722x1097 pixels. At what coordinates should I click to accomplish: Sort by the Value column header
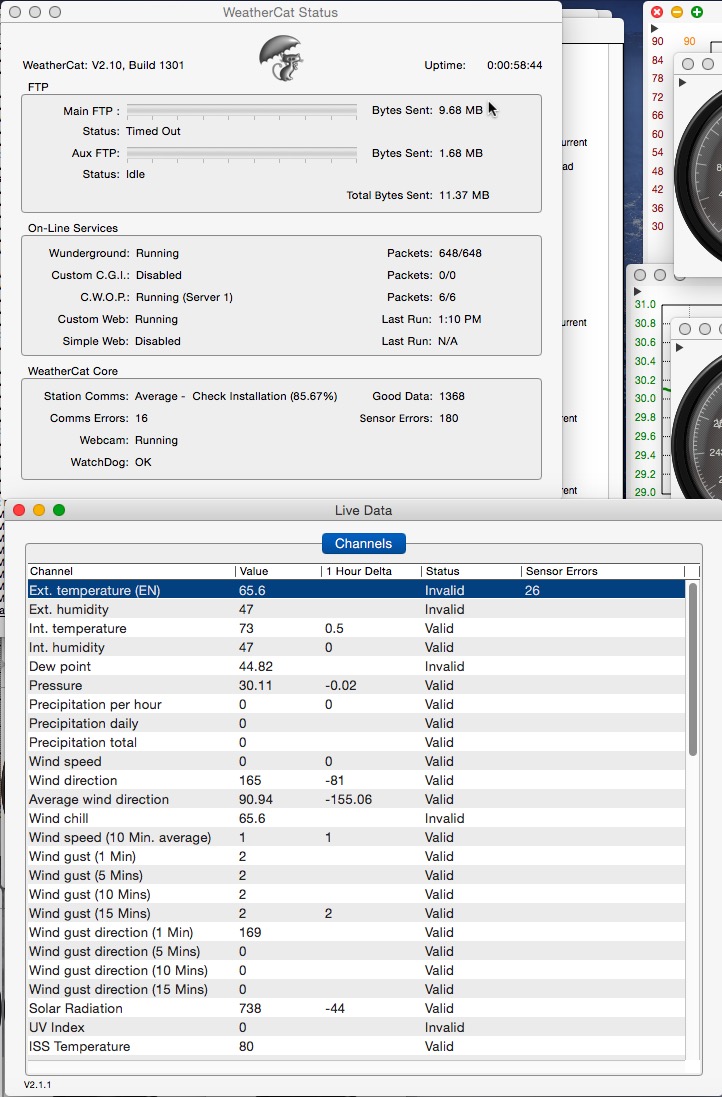click(278, 571)
